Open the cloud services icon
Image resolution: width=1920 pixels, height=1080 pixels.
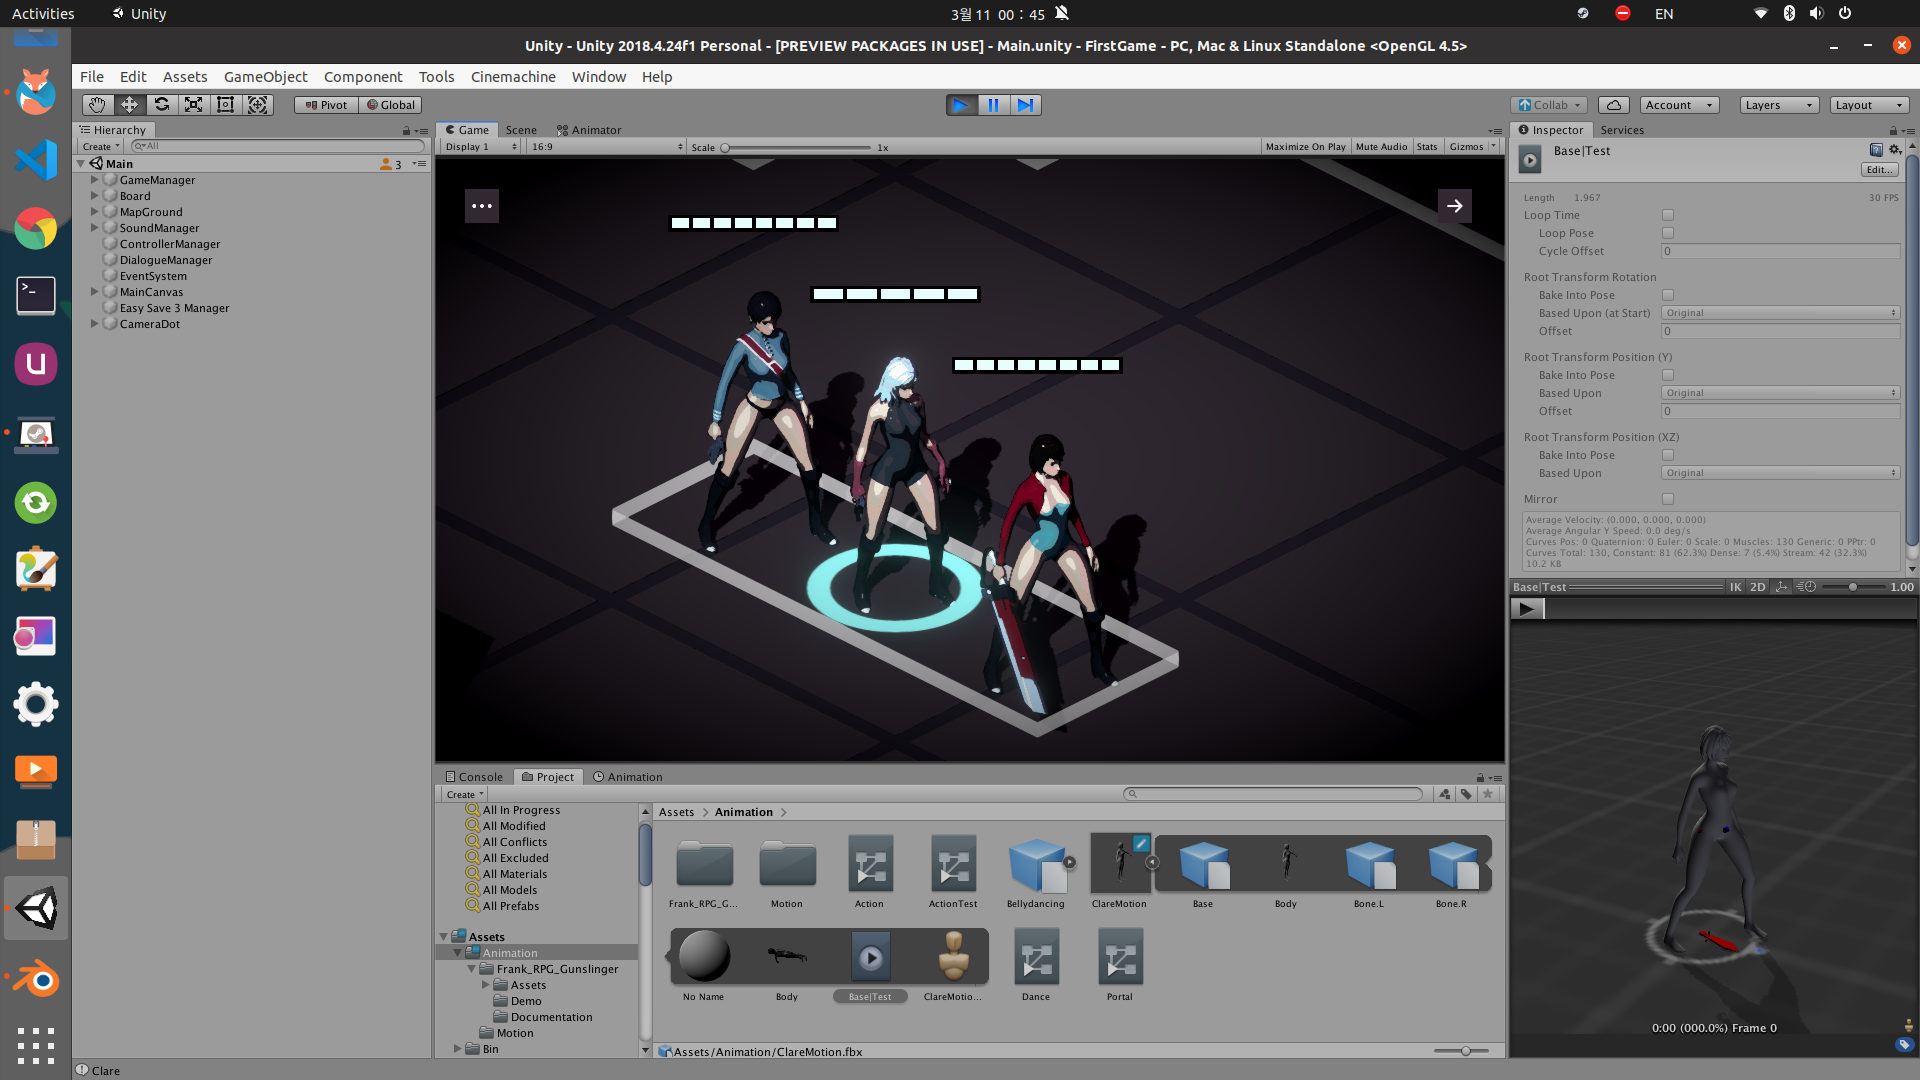(1614, 105)
